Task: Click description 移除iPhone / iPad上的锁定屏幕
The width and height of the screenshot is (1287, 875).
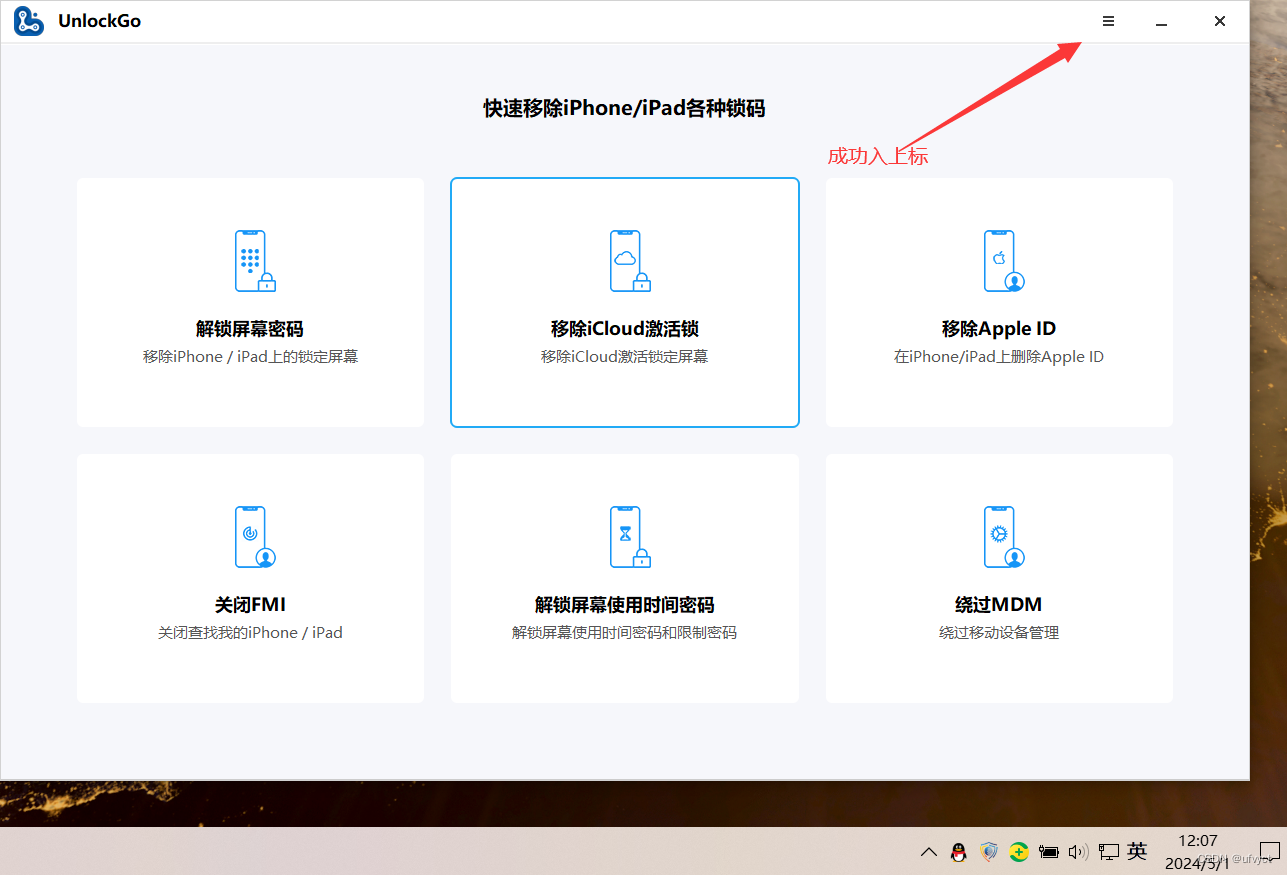Action: [250, 357]
